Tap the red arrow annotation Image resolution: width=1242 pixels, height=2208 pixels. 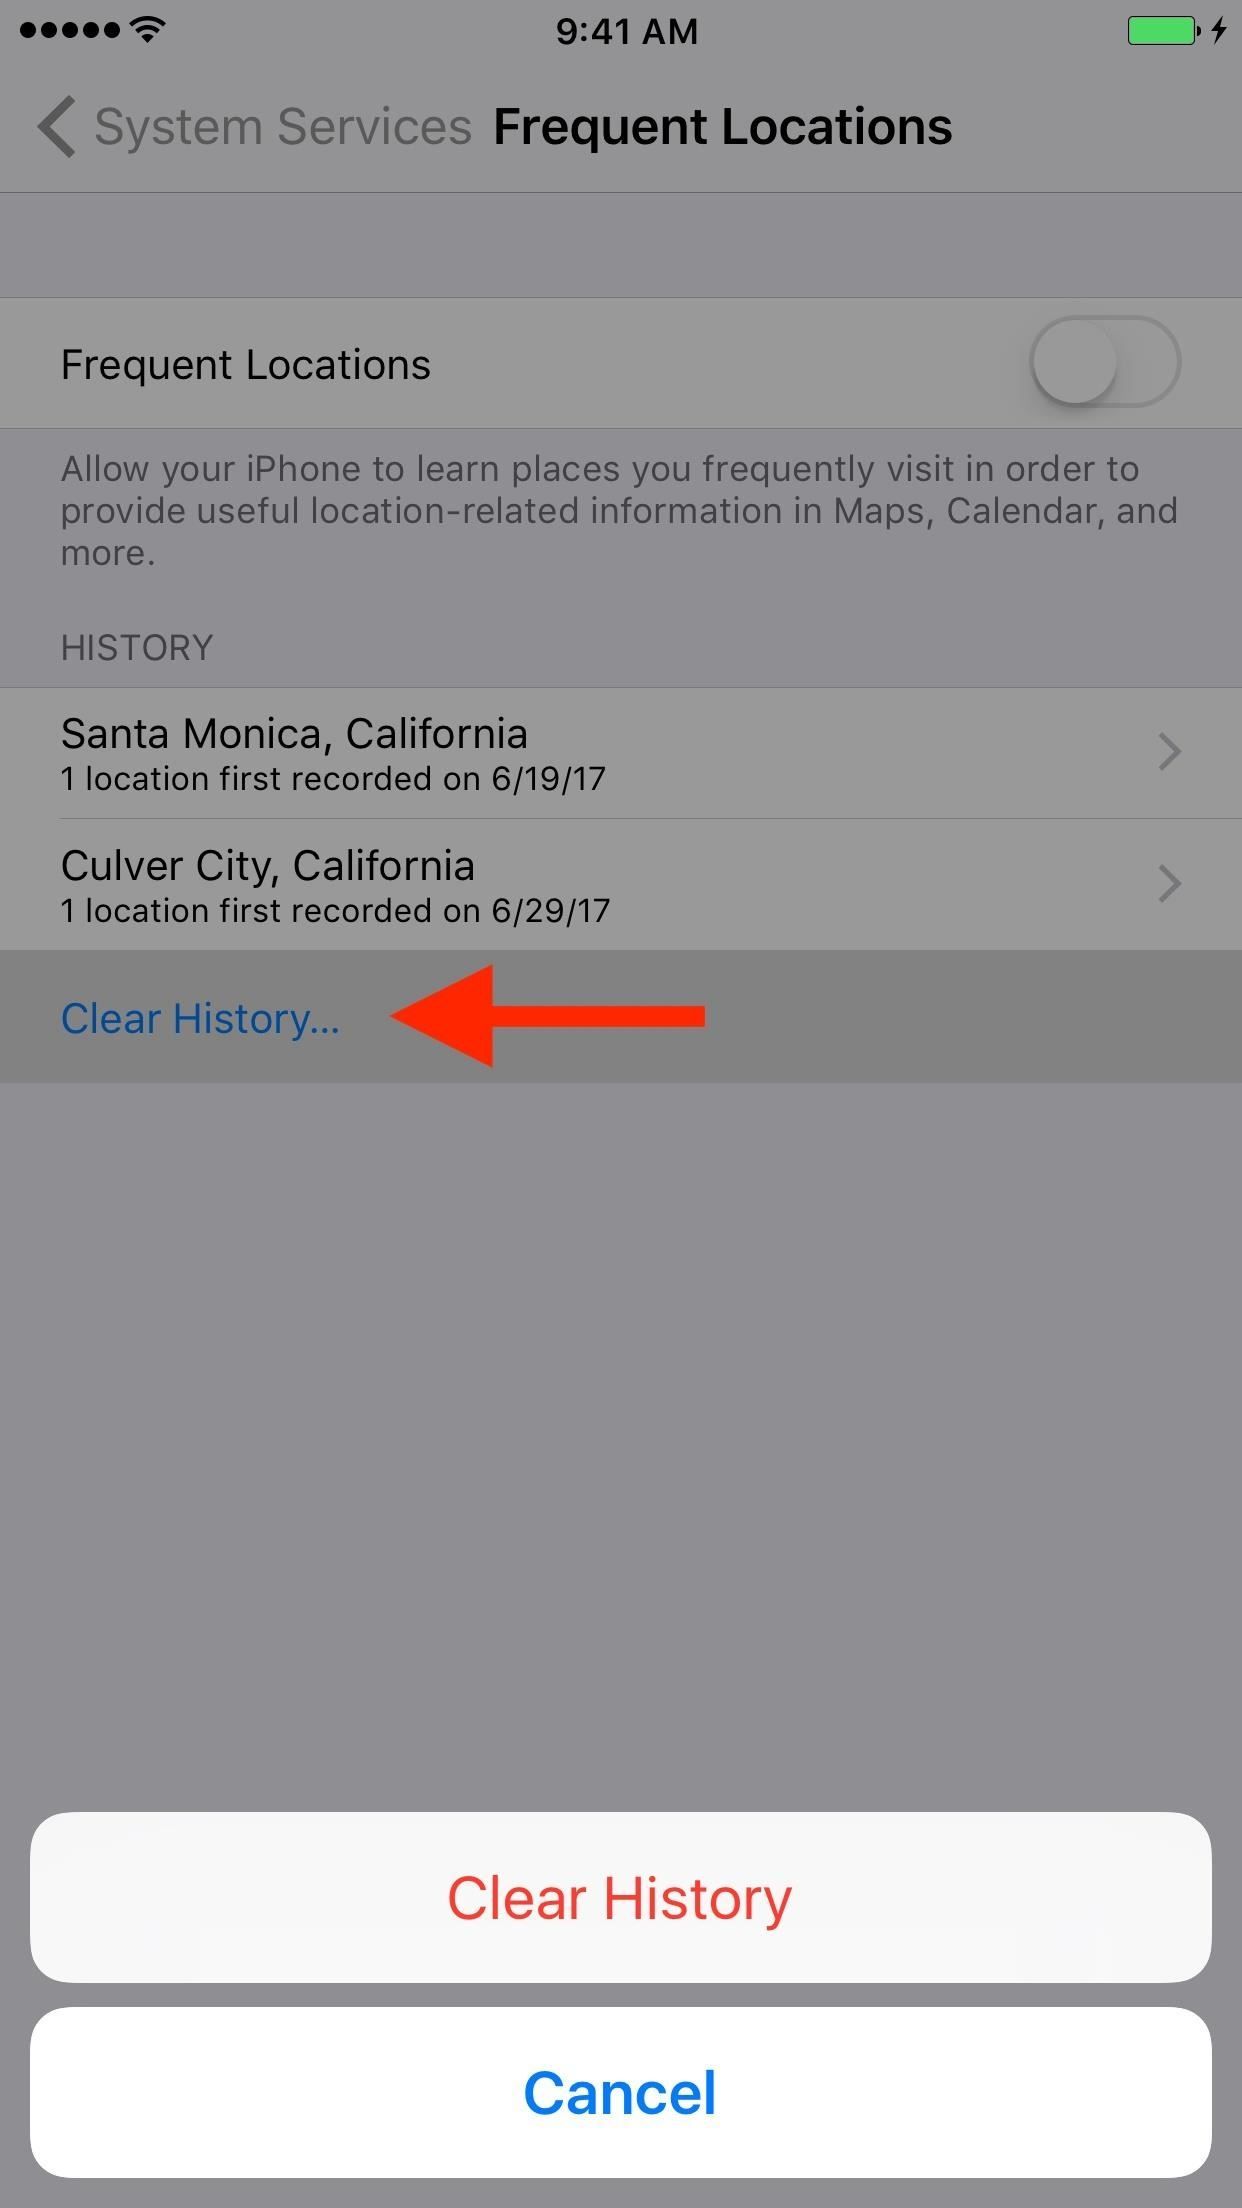548,1016
